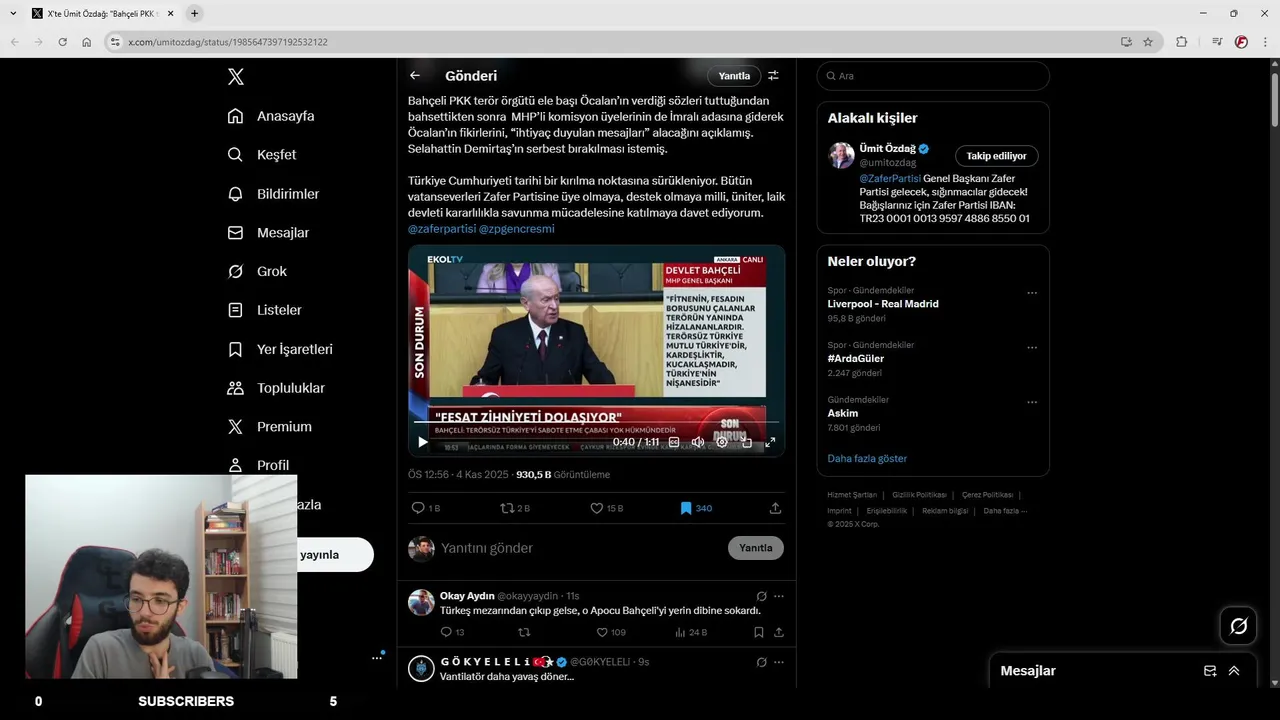
Task: Seek on the video progress bar
Action: click(596, 422)
